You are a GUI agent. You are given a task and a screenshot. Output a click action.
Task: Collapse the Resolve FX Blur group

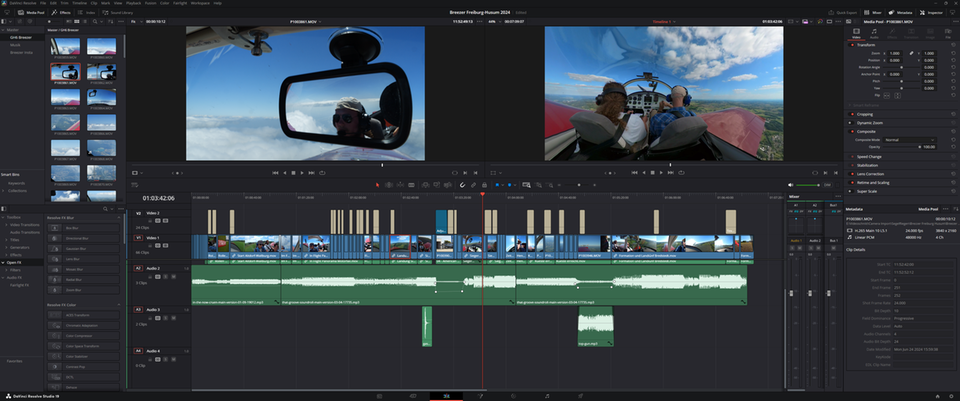[119, 218]
